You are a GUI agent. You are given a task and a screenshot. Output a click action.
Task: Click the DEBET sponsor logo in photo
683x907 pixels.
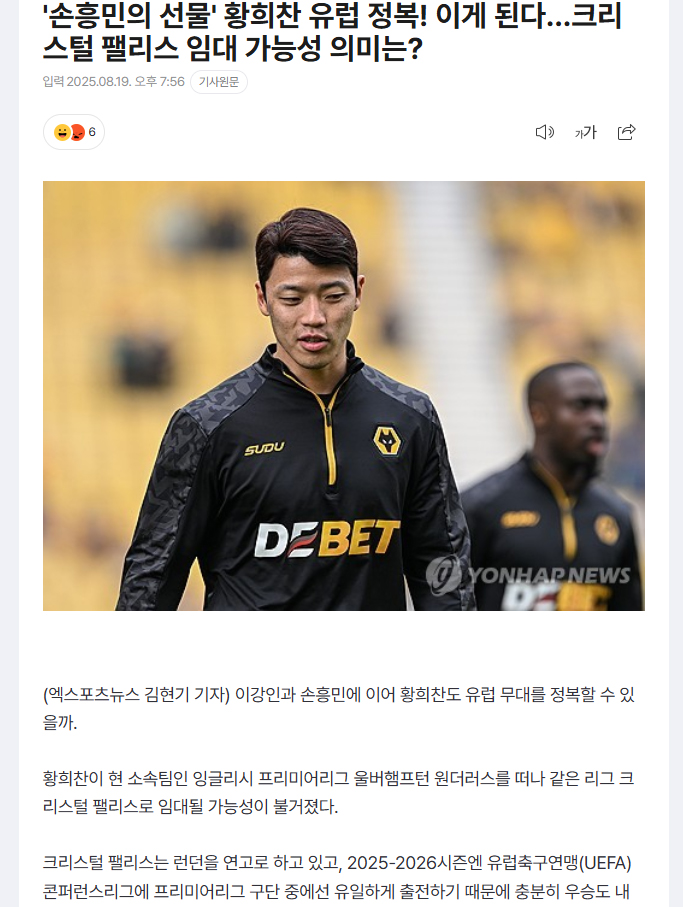point(327,539)
